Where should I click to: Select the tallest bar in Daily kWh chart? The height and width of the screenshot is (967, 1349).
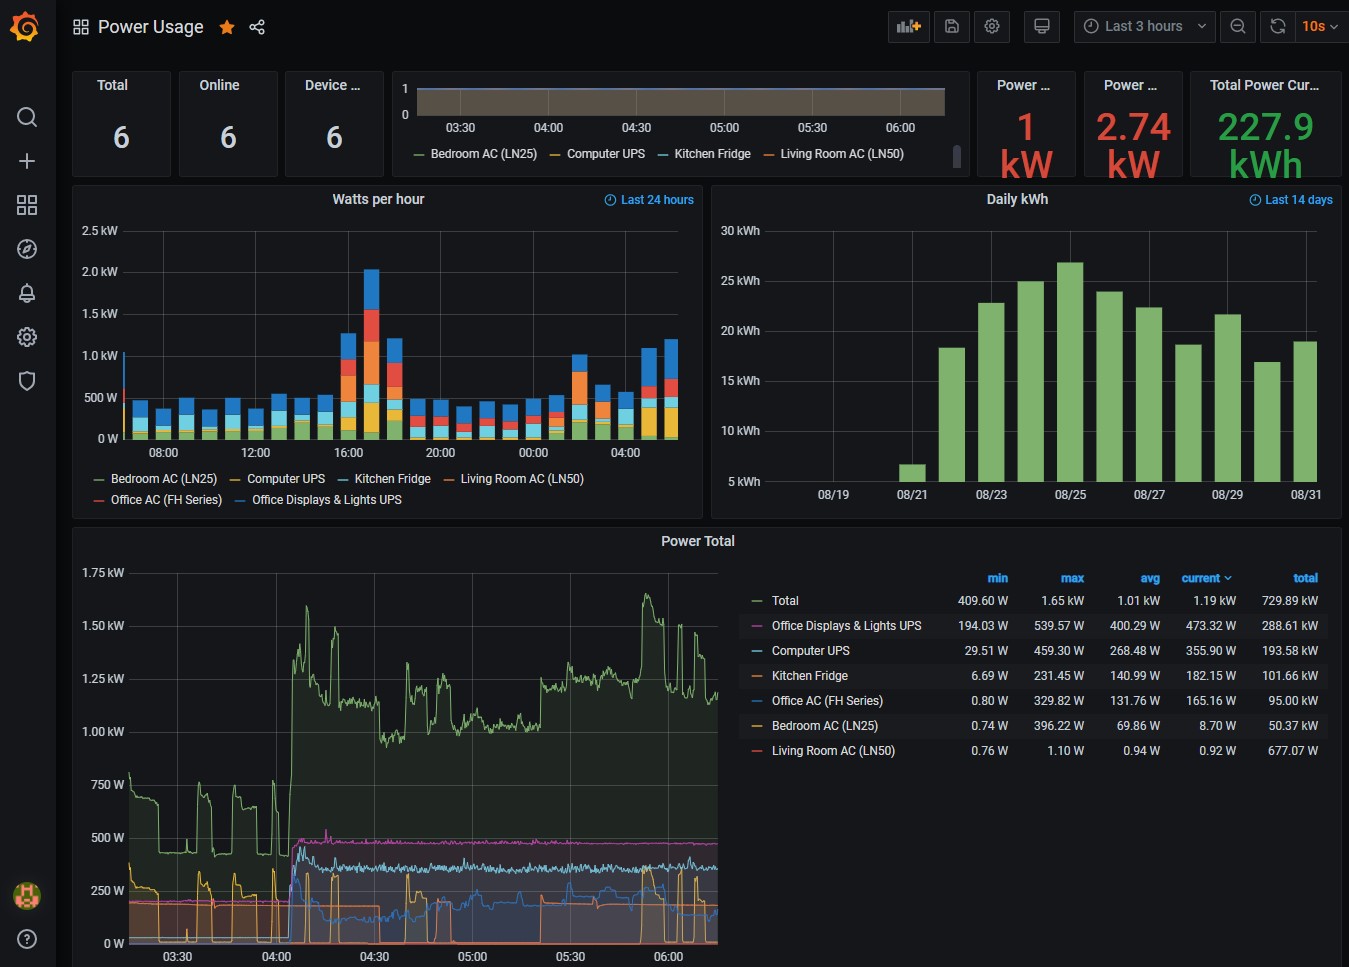coord(1070,372)
